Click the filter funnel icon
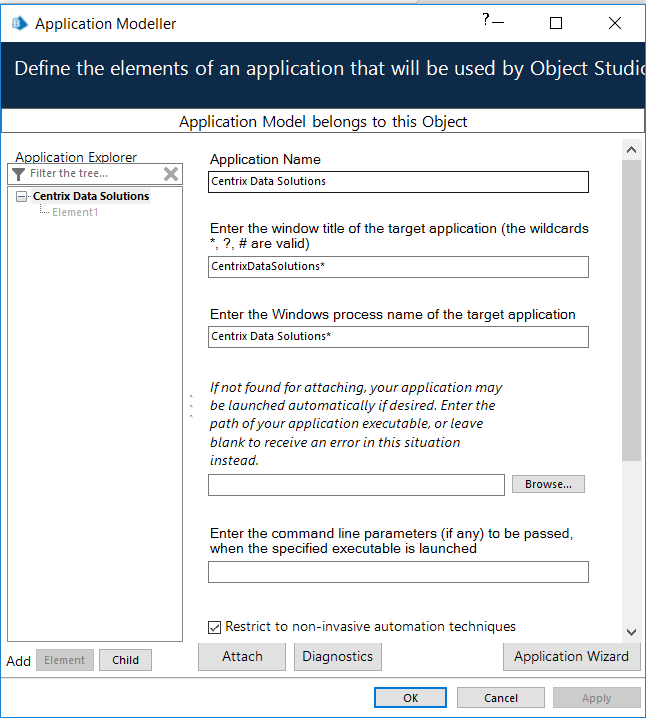The height and width of the screenshot is (718, 646). pyautogui.click(x=19, y=174)
